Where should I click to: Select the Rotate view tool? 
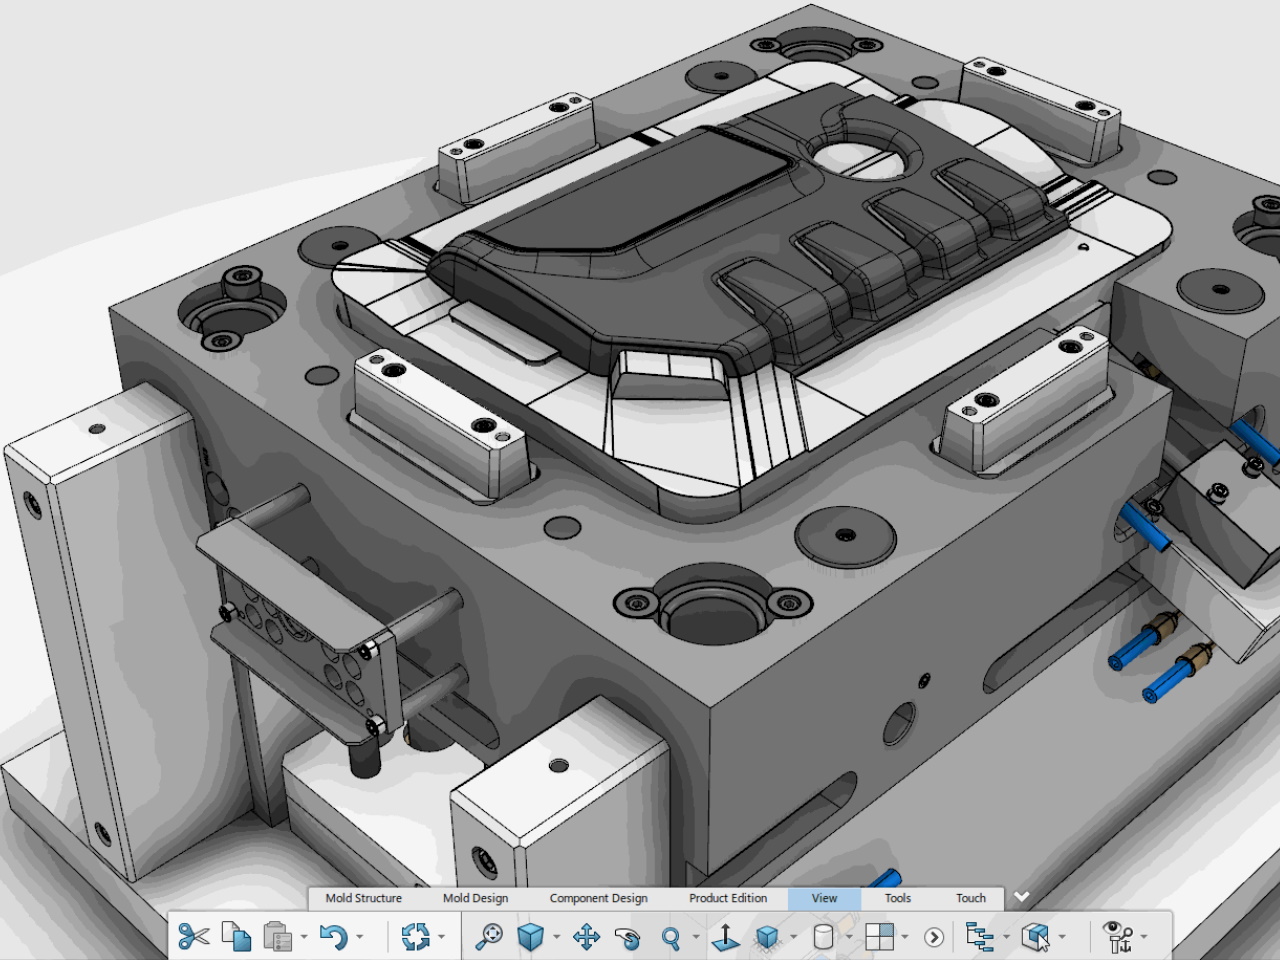click(x=628, y=937)
